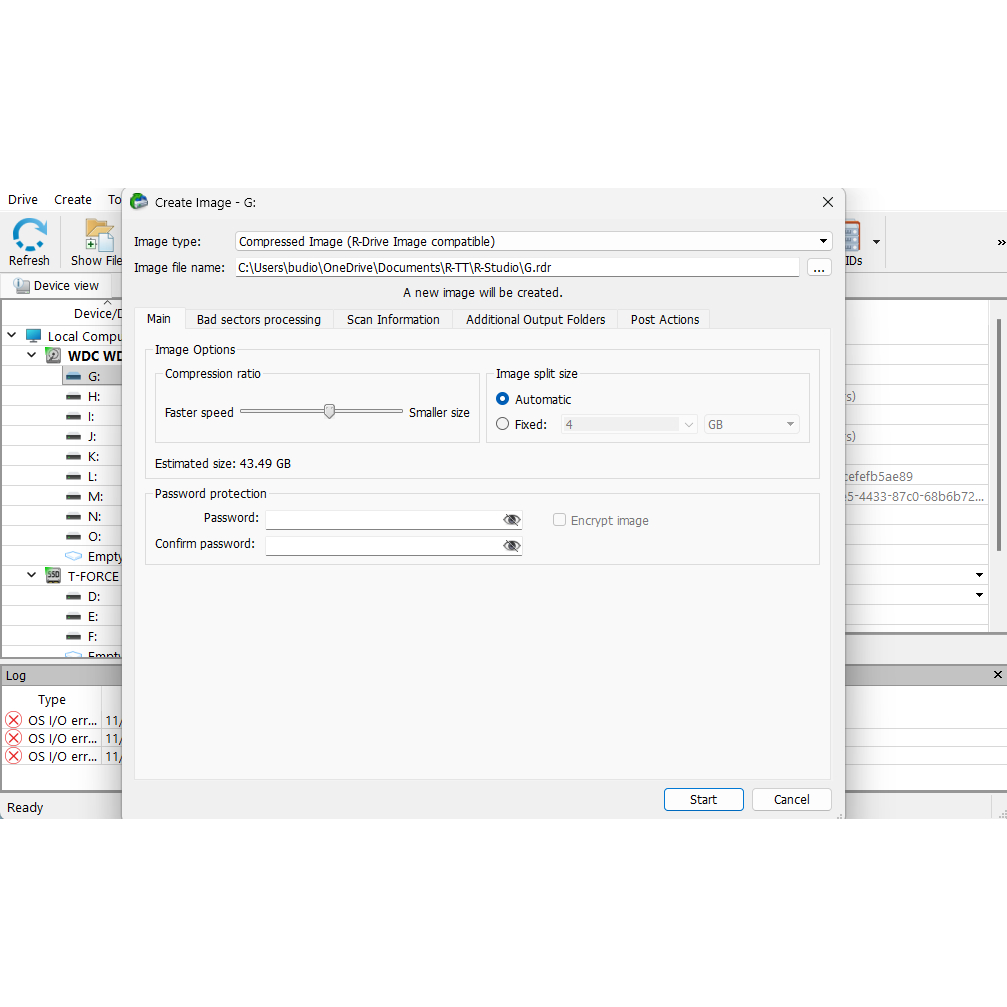Open the Image type dropdown
Viewport: 1007px width, 1007px height.
(x=534, y=241)
